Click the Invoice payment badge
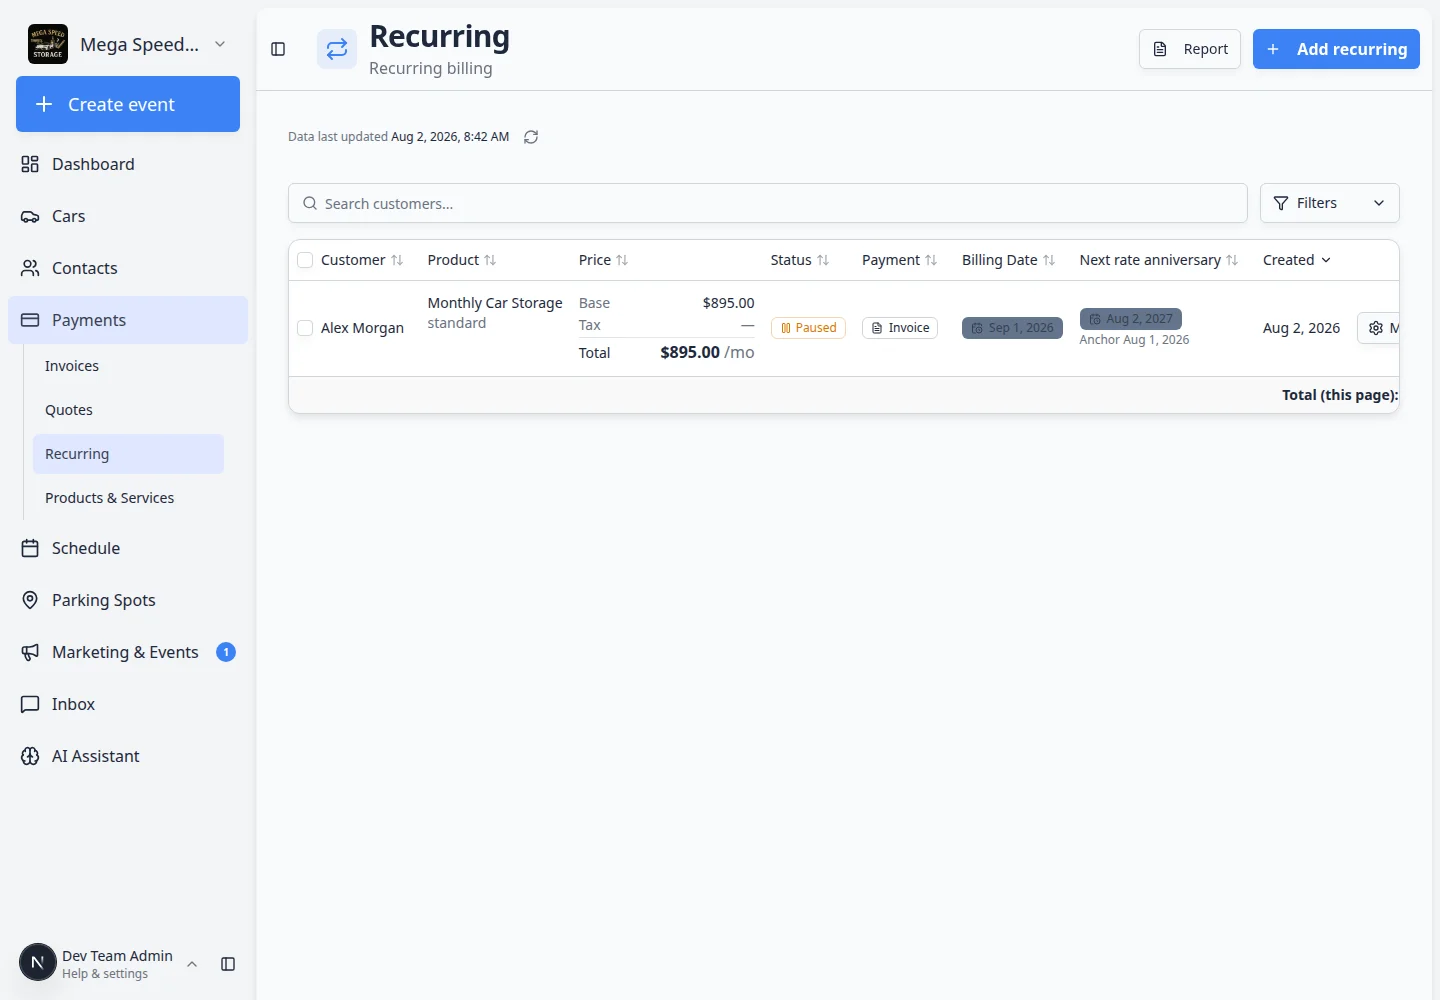 [900, 328]
